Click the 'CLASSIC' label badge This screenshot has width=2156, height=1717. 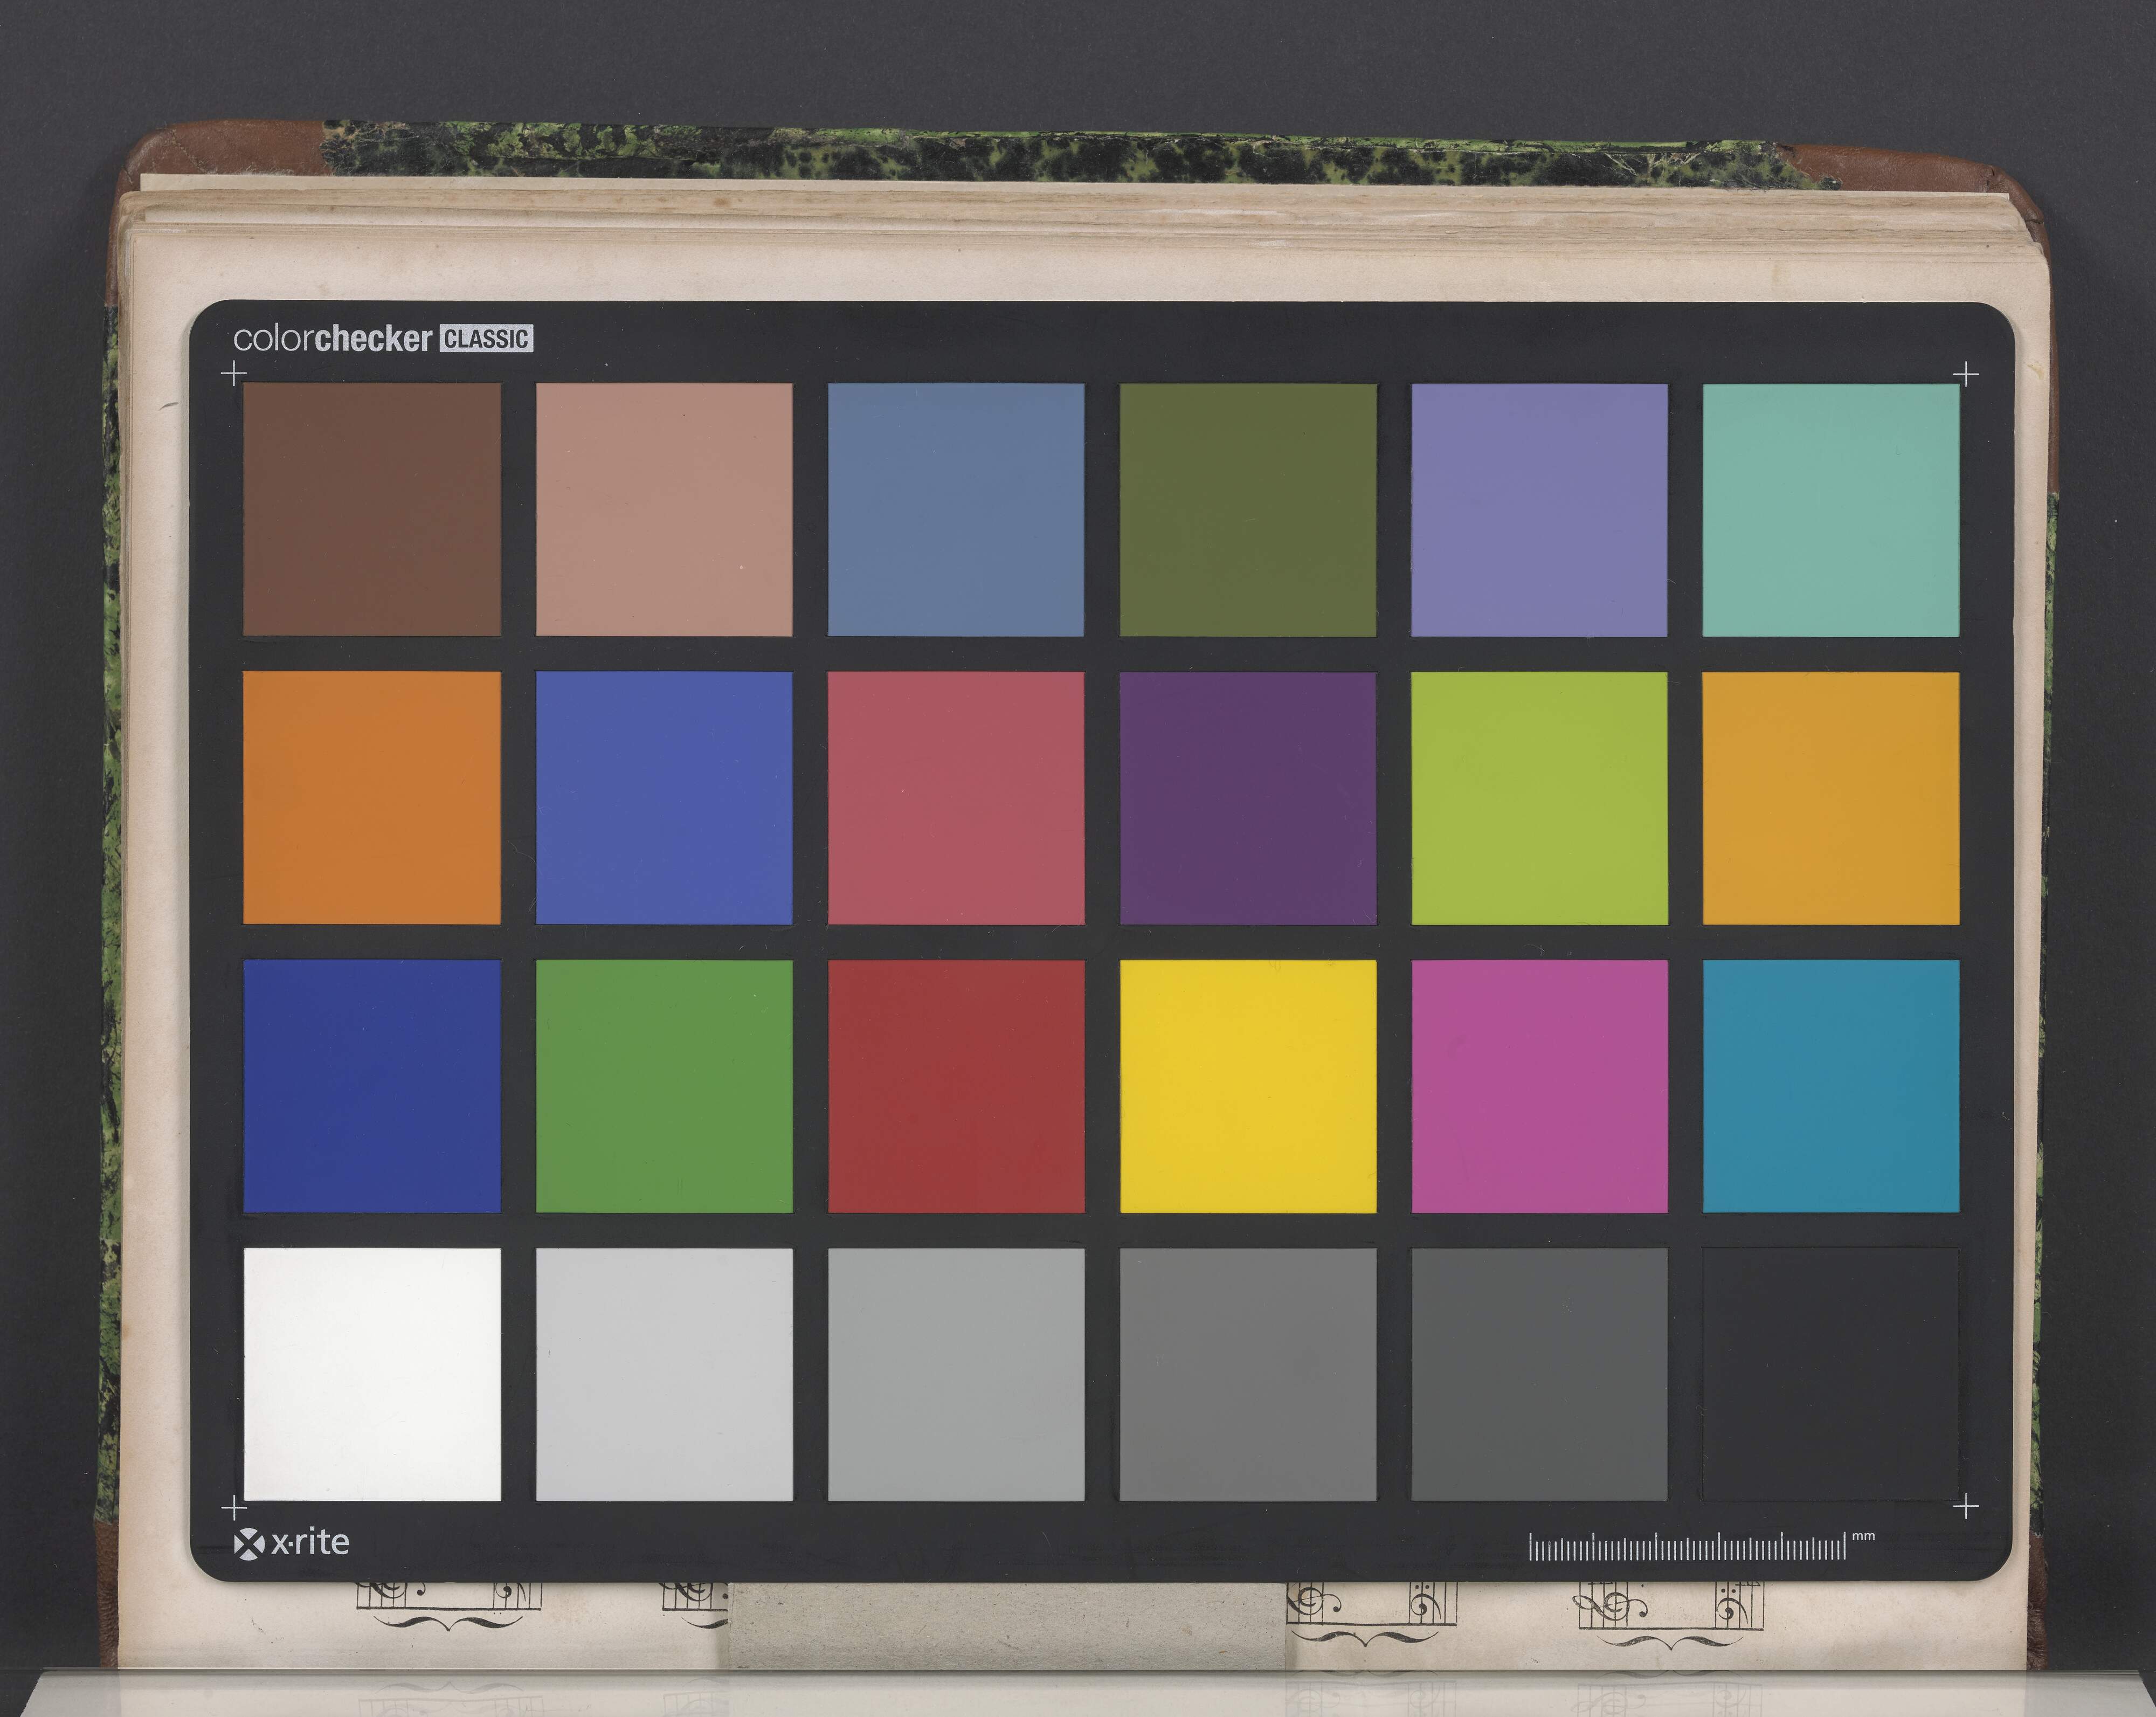coord(486,339)
